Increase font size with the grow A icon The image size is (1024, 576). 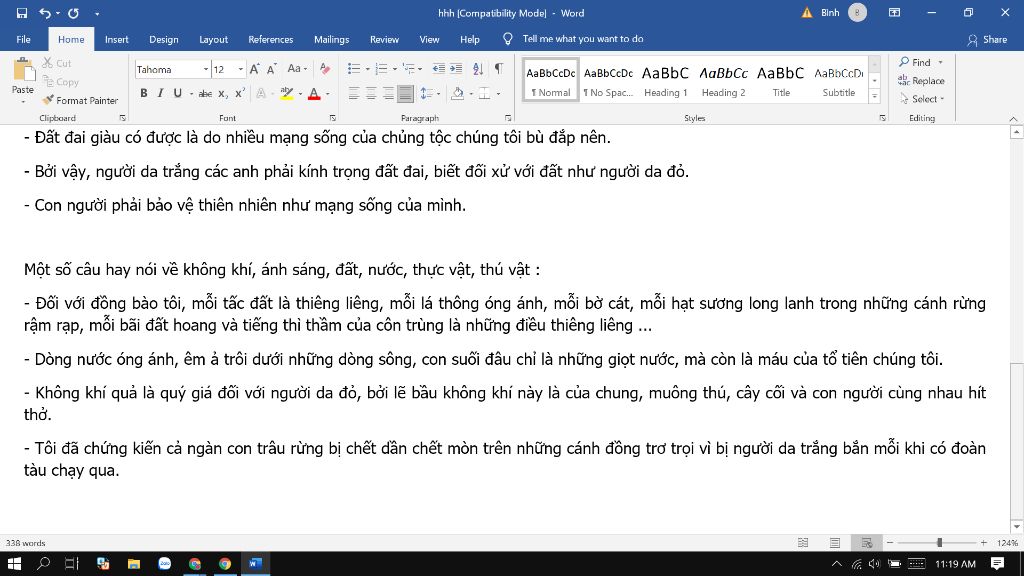coord(255,69)
